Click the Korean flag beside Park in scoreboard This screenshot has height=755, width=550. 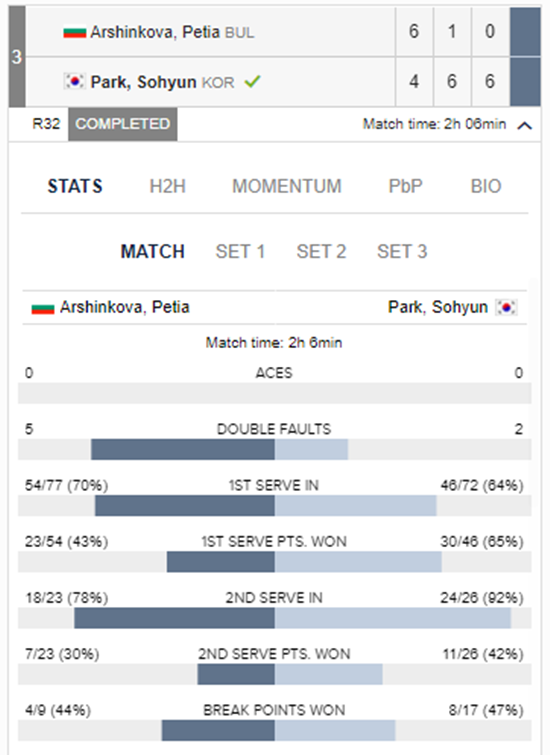(75, 81)
